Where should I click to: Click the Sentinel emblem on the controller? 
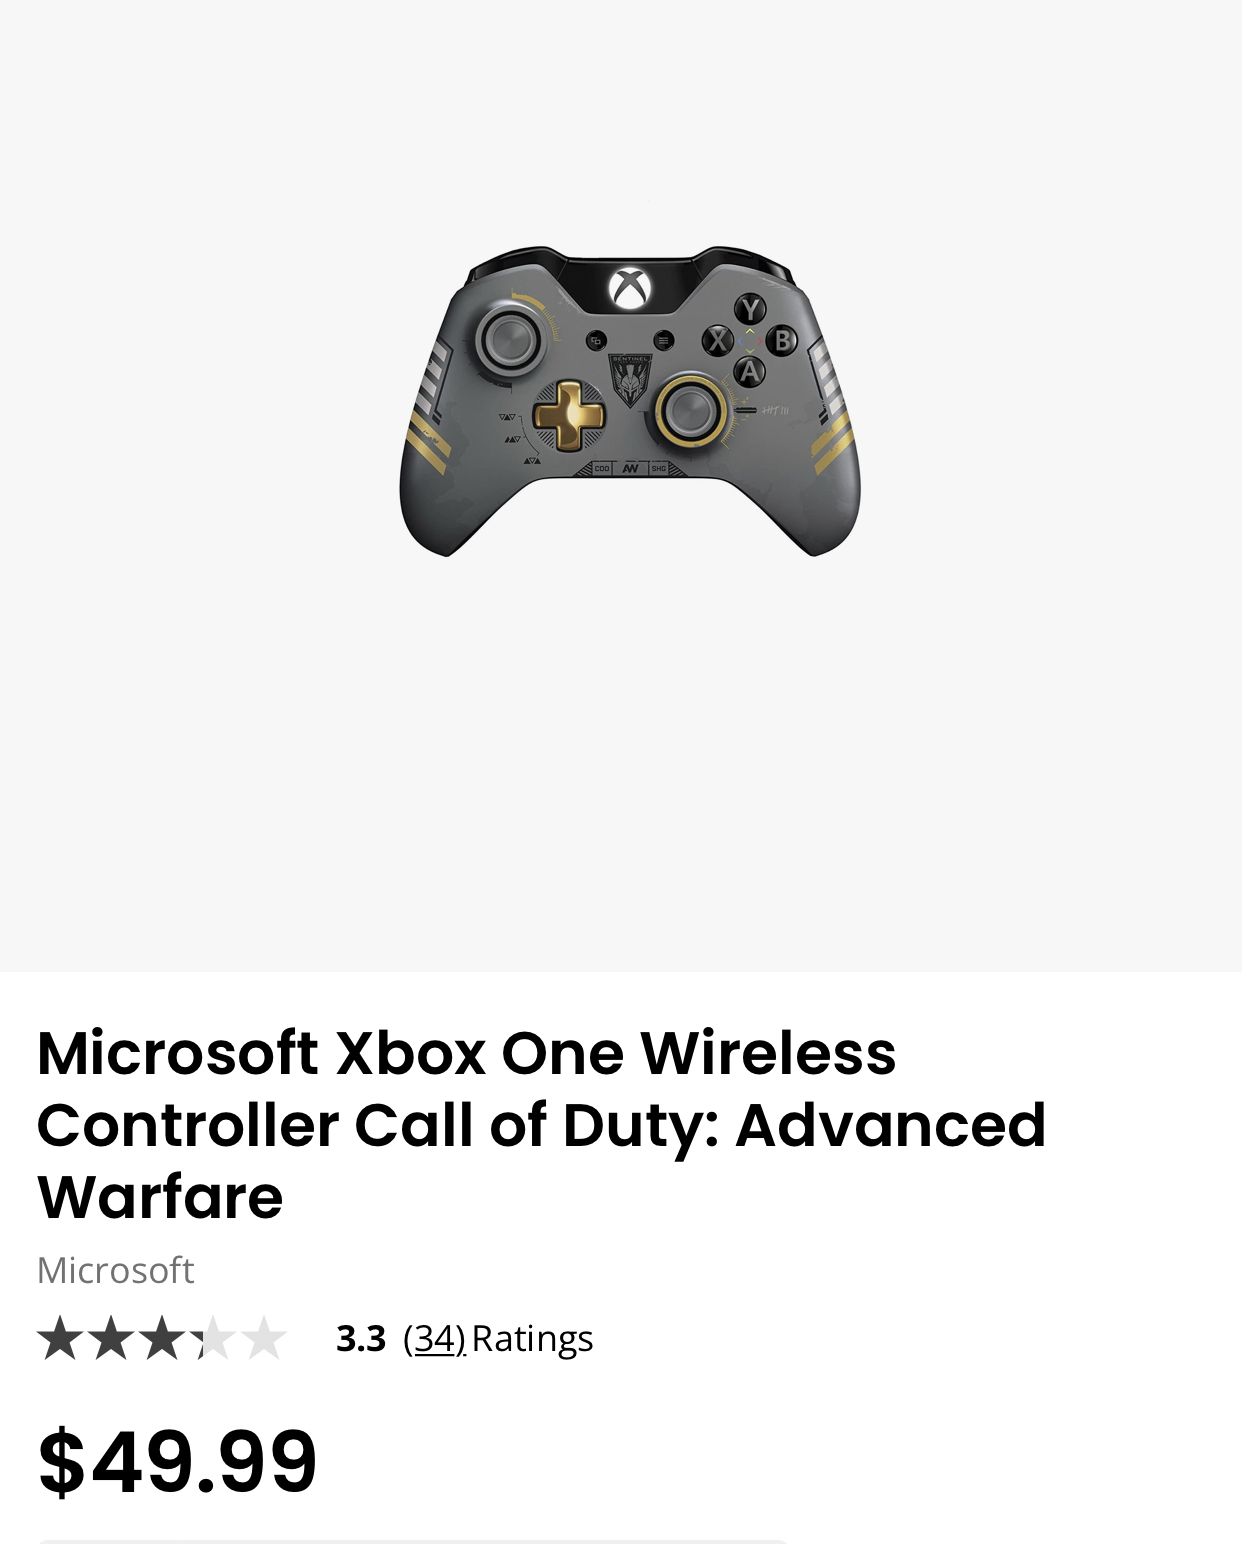[630, 380]
